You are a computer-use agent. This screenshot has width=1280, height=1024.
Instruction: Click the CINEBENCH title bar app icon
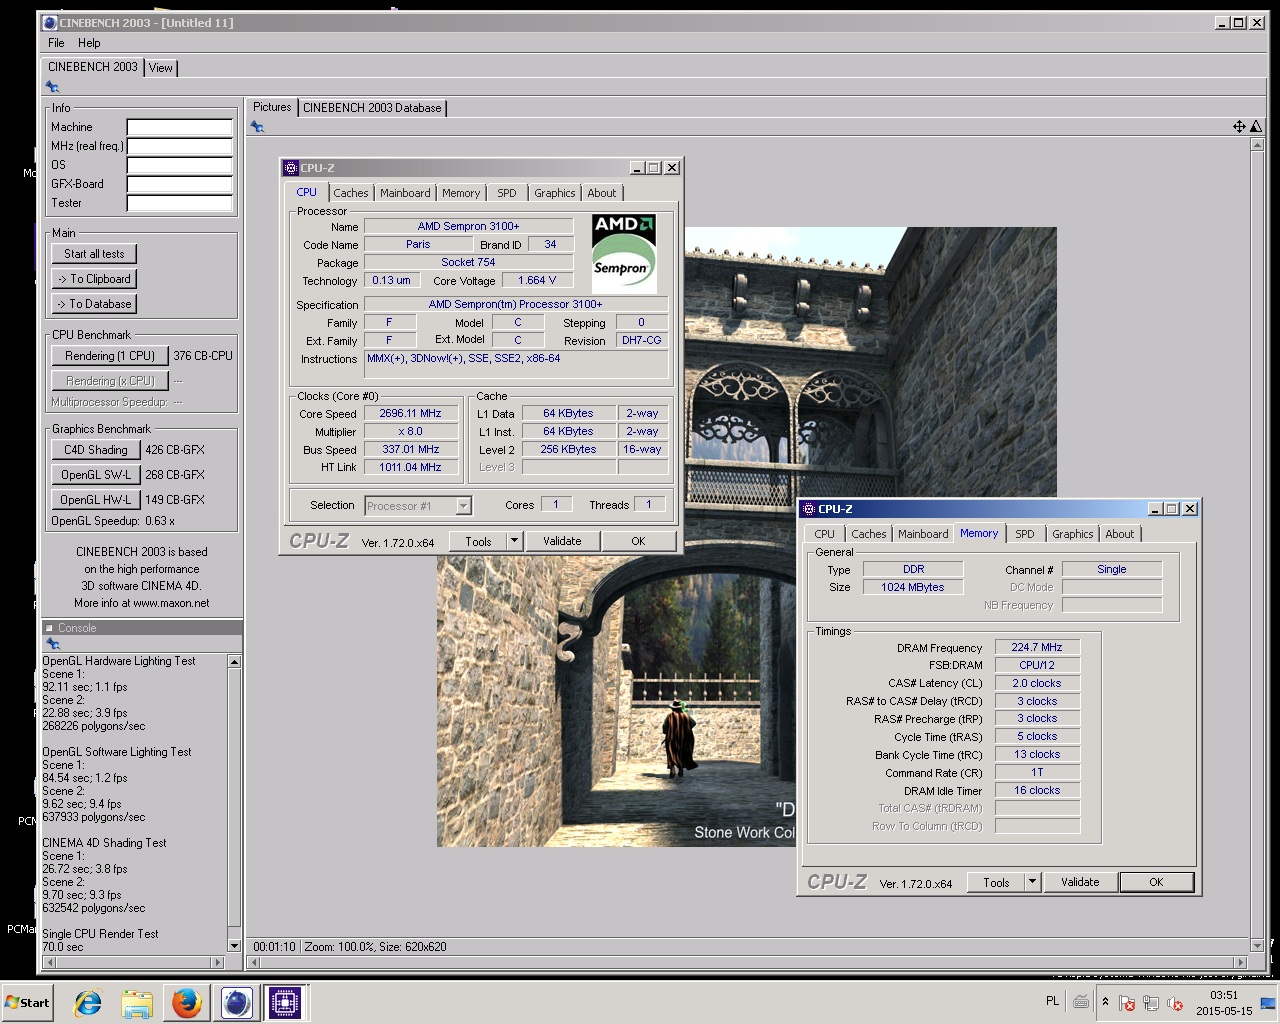click(x=49, y=22)
